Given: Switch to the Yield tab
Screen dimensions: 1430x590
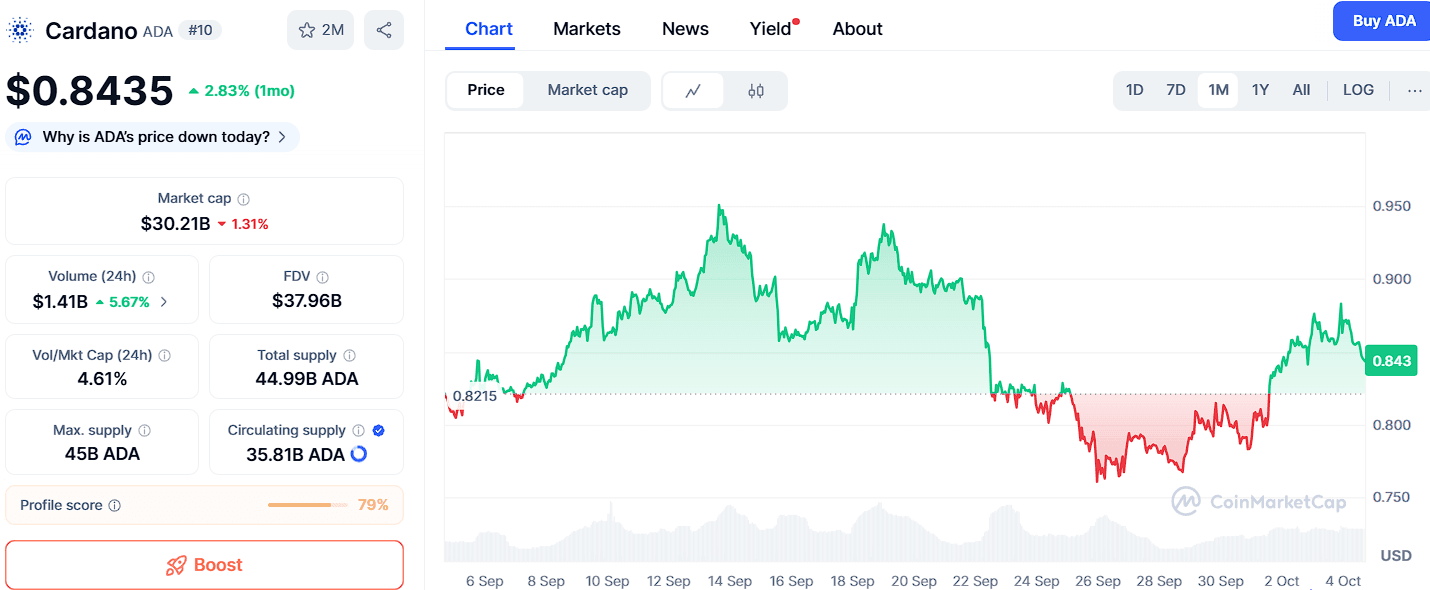Looking at the screenshot, I should tap(770, 29).
